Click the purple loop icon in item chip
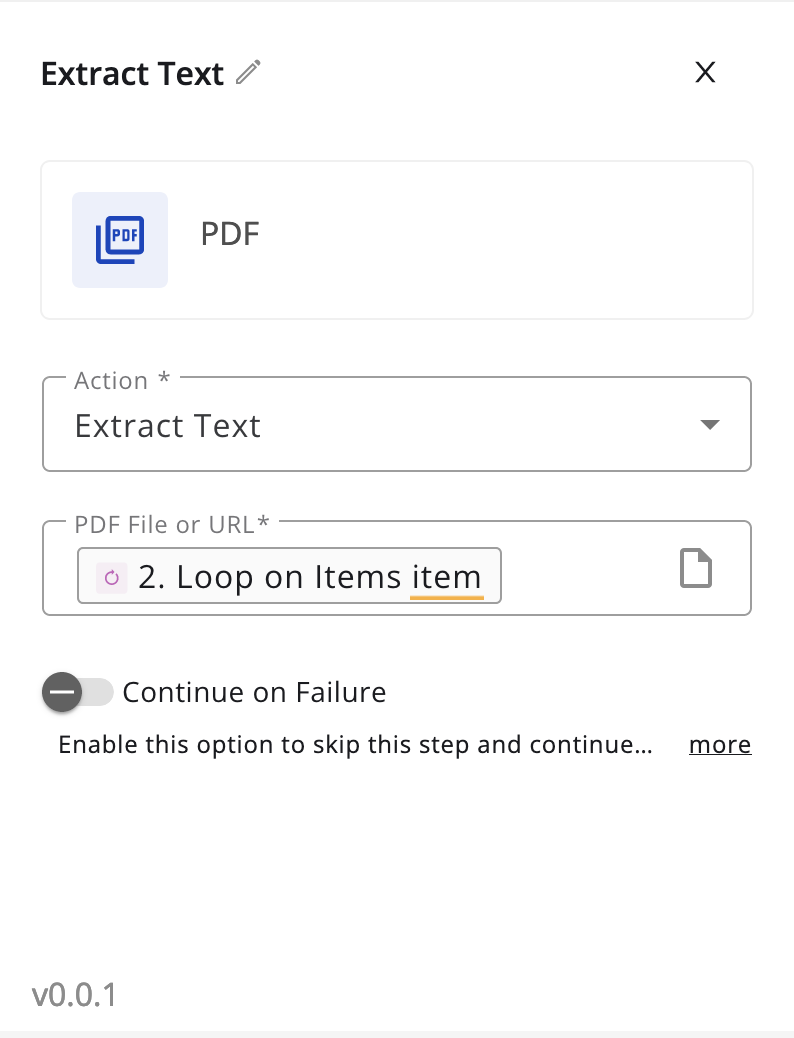 tap(111, 577)
